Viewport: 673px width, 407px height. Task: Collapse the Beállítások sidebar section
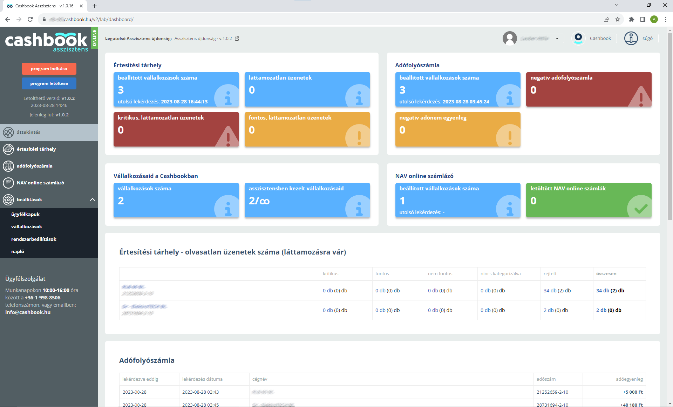(x=92, y=200)
